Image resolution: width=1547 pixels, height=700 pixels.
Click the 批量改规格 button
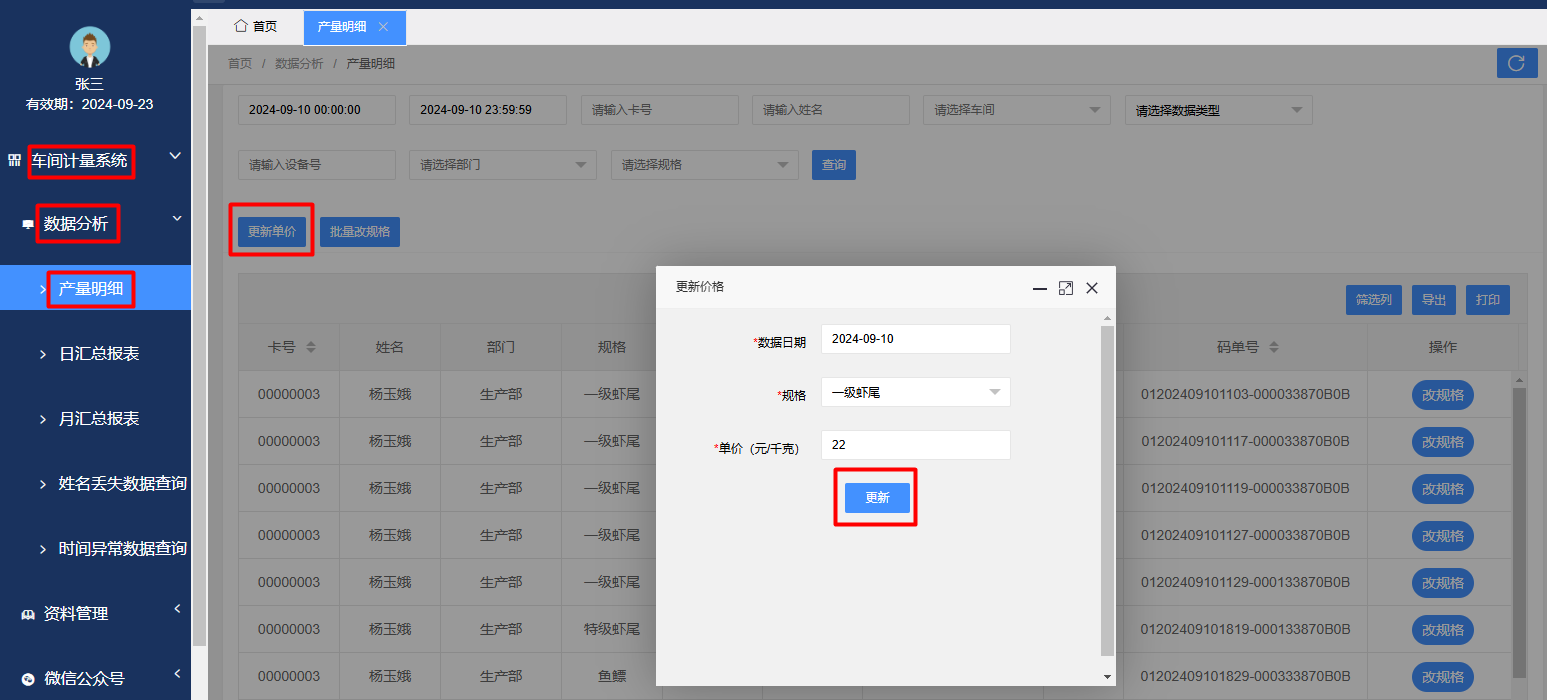point(360,231)
